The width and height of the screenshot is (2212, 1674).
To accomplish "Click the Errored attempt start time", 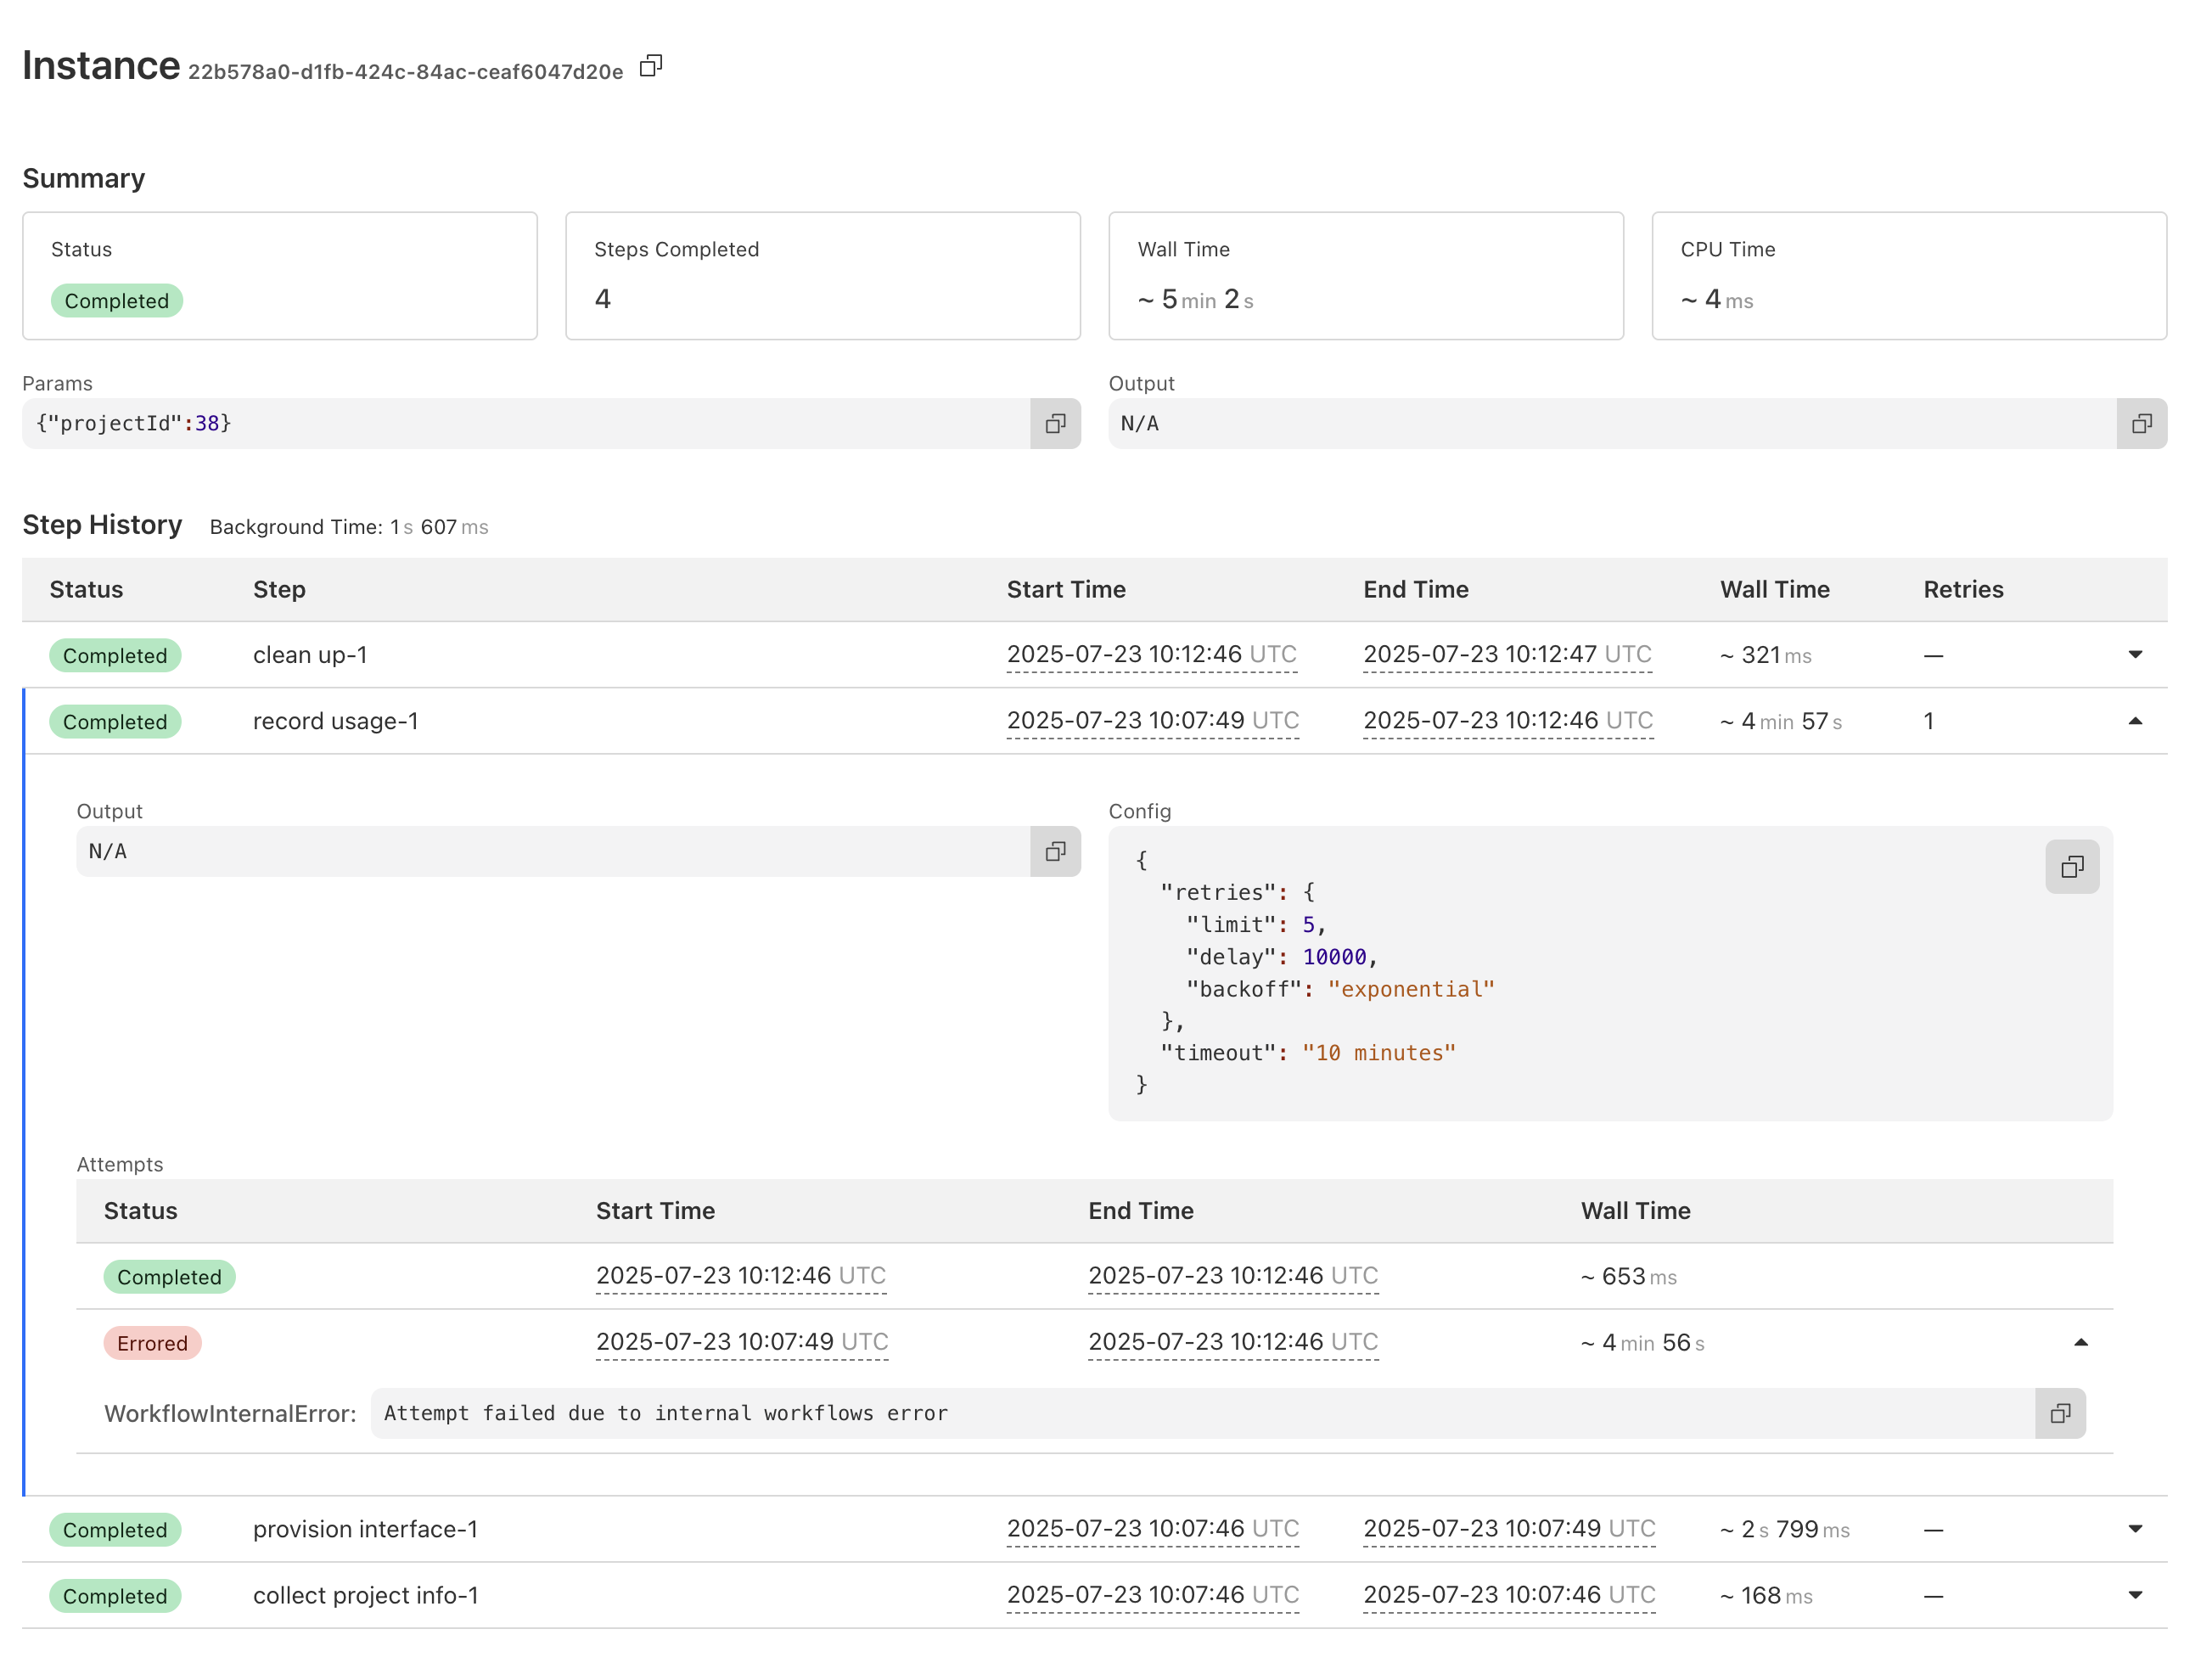I will [741, 1342].
